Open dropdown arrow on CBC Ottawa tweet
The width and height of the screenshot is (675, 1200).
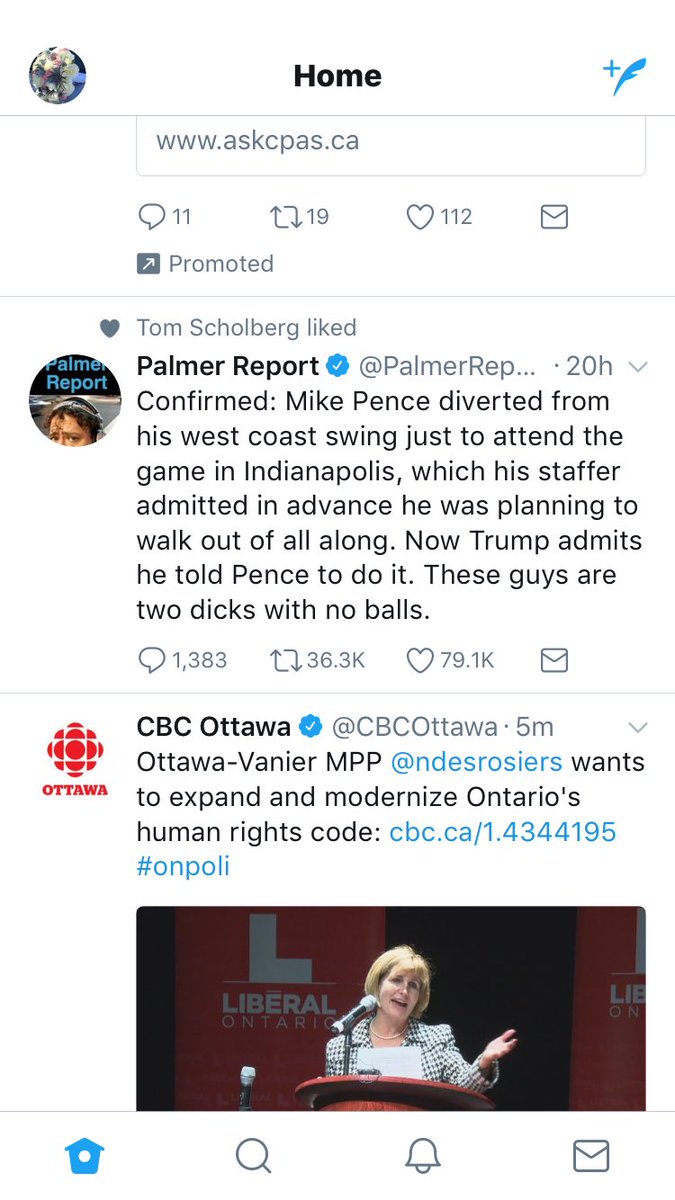pyautogui.click(x=637, y=727)
